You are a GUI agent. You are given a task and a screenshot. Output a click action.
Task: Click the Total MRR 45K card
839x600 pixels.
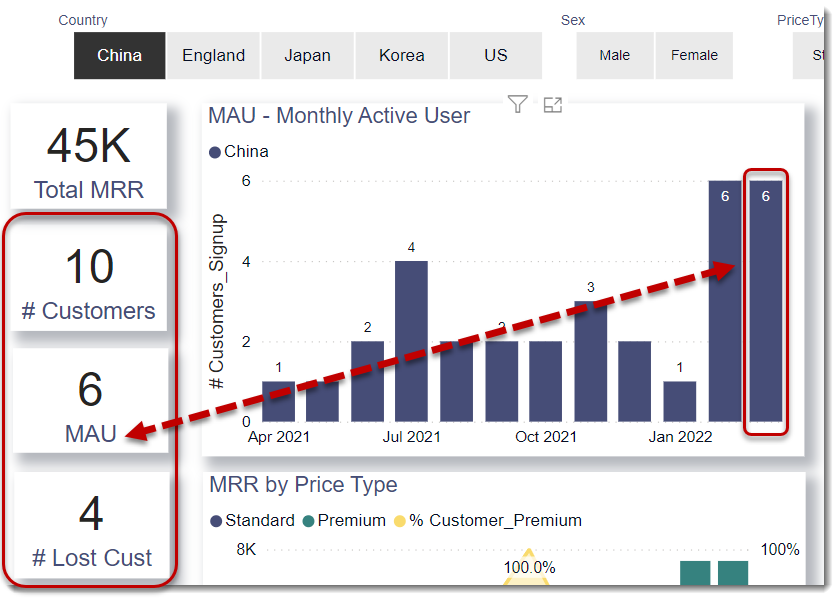[x=89, y=156]
